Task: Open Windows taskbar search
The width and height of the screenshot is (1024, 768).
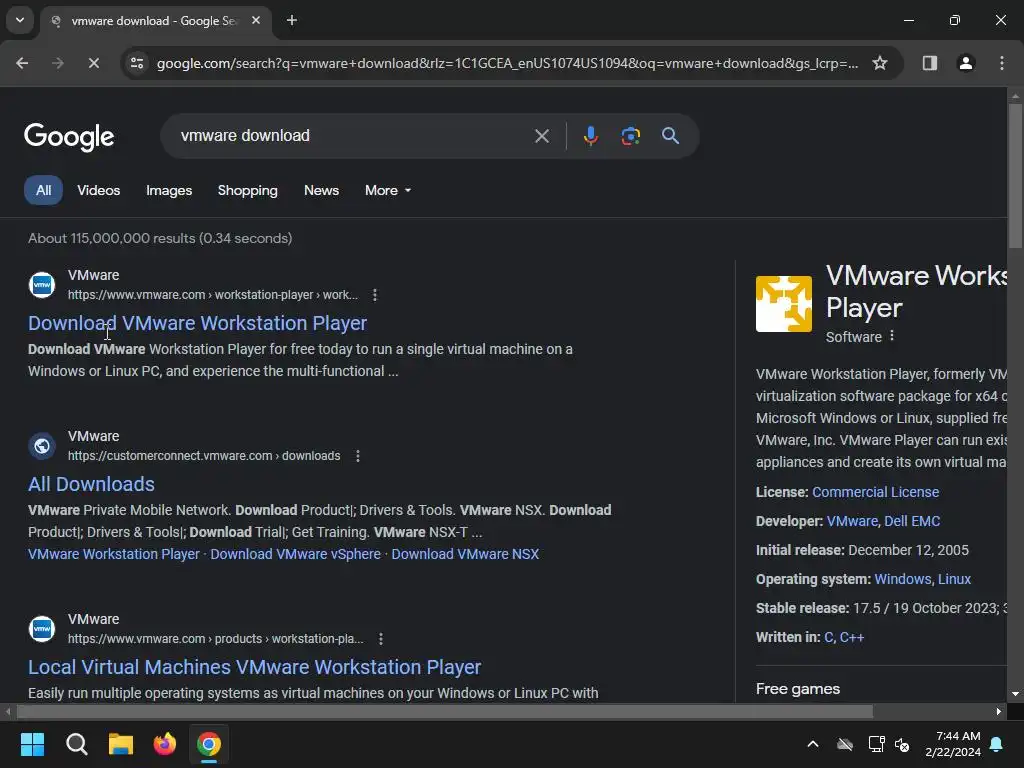Action: point(76,744)
